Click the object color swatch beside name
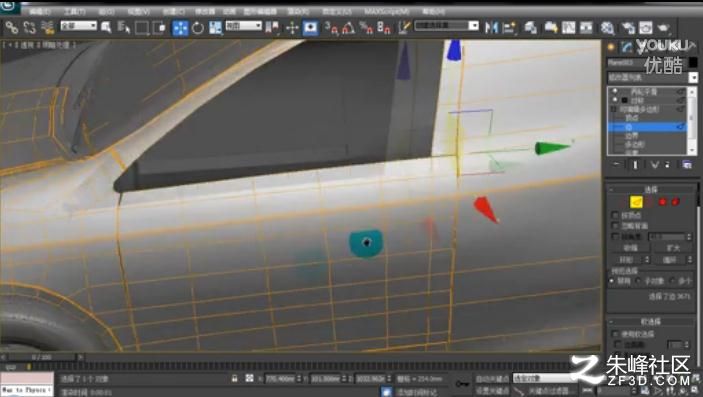The width and height of the screenshot is (703, 397). coord(693,62)
